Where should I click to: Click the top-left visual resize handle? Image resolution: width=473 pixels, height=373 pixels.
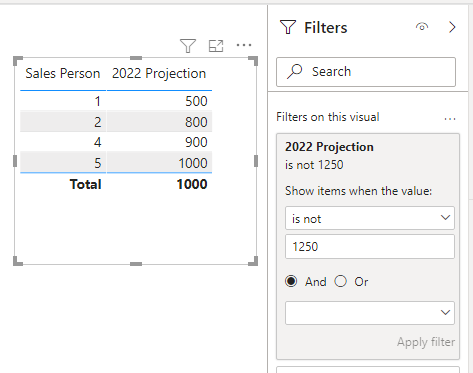pyautogui.click(x=18, y=61)
